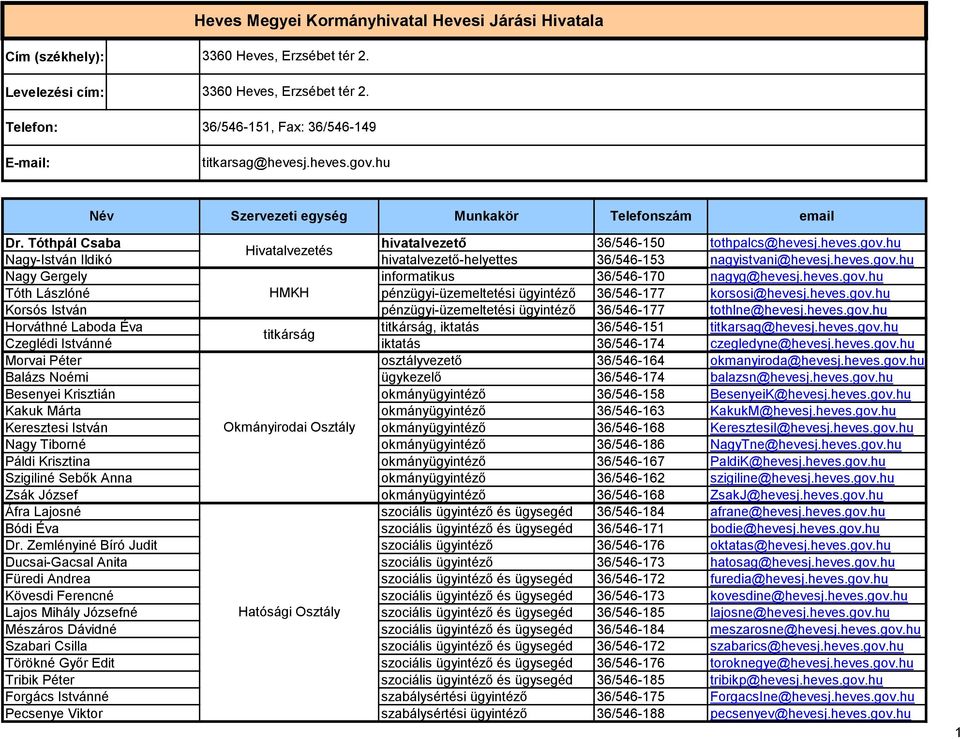Viewport: 960px width, 739px height.
Task: Click the Levelezési cím label
Action: tap(55, 92)
